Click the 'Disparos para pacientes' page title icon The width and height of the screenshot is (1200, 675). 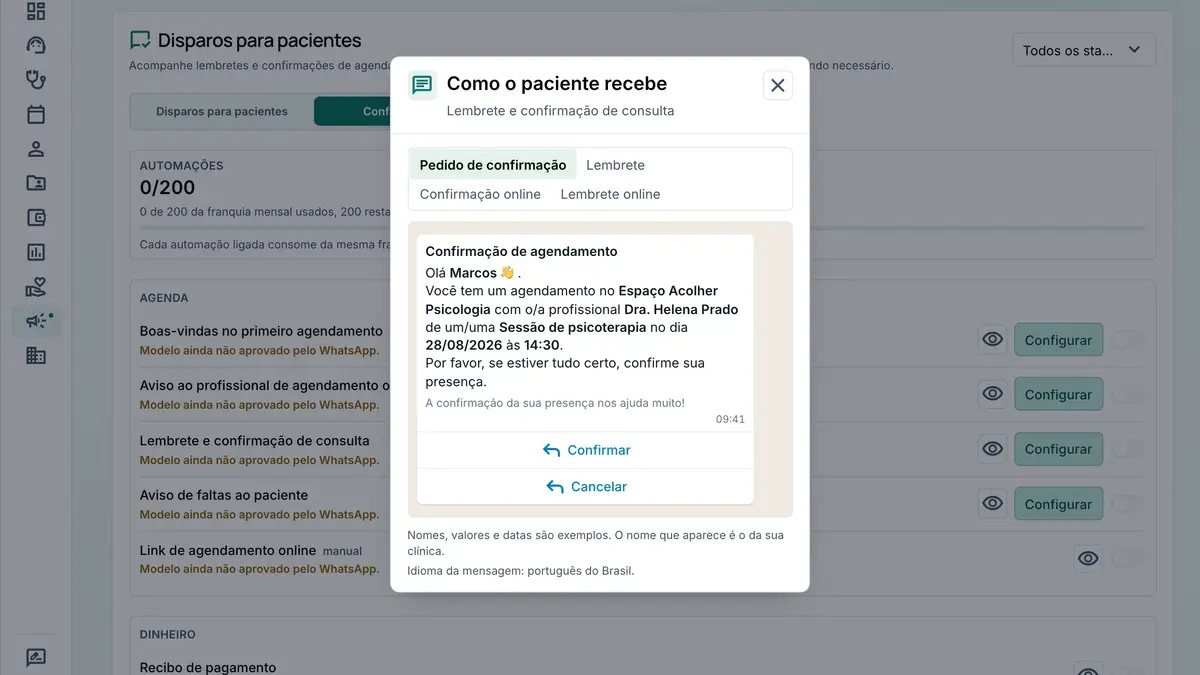[140, 41]
